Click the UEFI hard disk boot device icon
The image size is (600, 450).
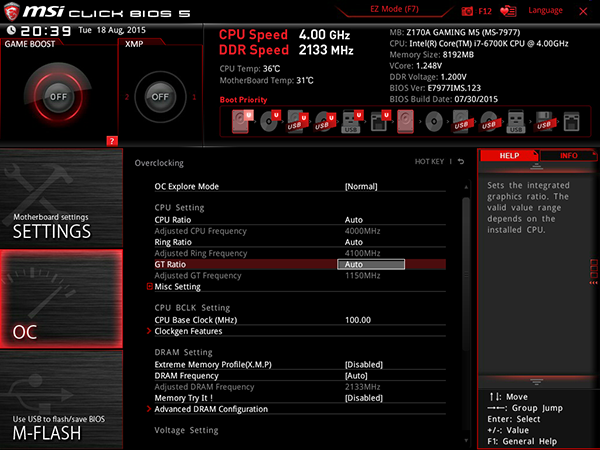242,121
